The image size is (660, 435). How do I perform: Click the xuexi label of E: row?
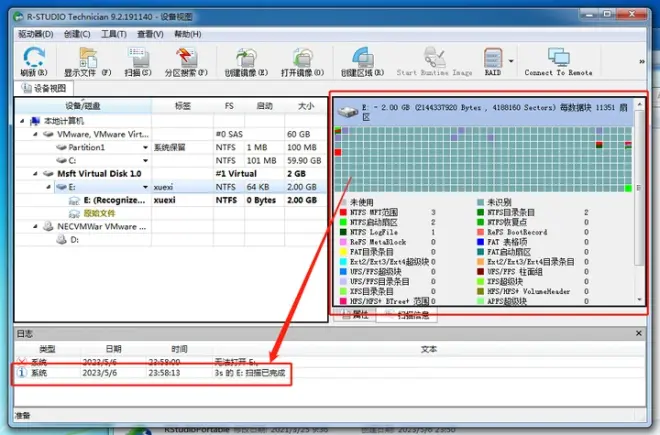(x=163, y=187)
